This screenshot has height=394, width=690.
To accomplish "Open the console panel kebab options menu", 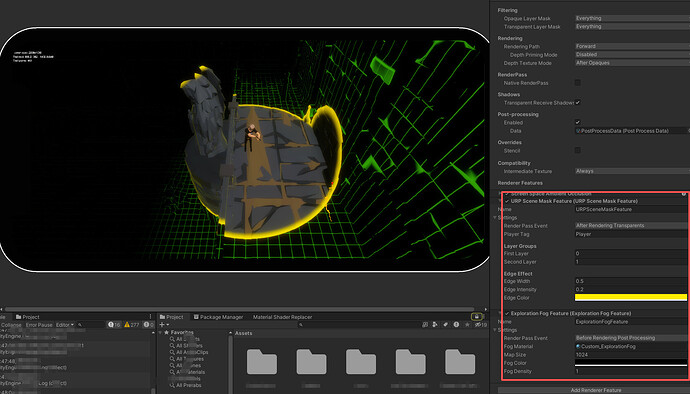I will (x=150, y=317).
